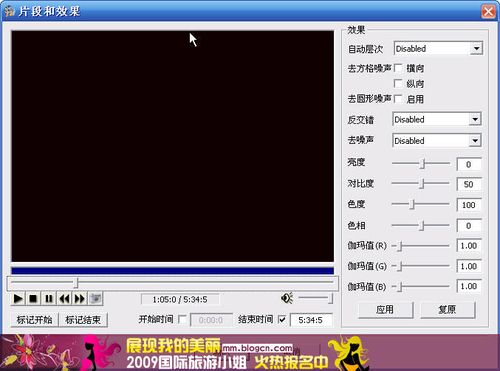Click the 去方格噪声 label
The width and height of the screenshot is (500, 371).
point(369,68)
